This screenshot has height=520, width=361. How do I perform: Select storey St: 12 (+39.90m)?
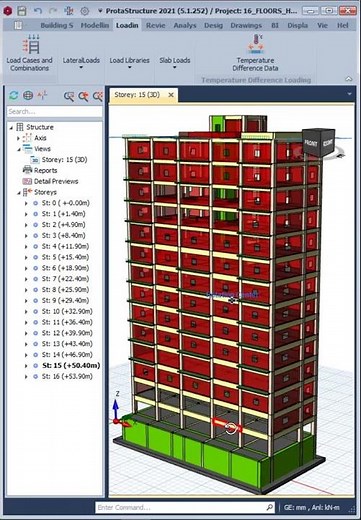coord(67,333)
